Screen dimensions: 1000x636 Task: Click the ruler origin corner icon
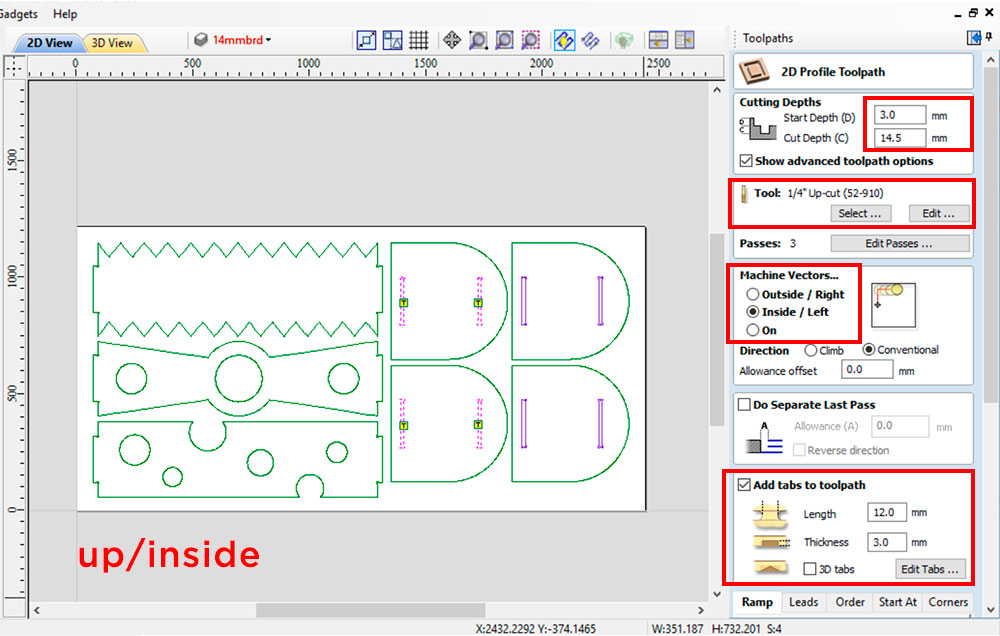[x=14, y=66]
